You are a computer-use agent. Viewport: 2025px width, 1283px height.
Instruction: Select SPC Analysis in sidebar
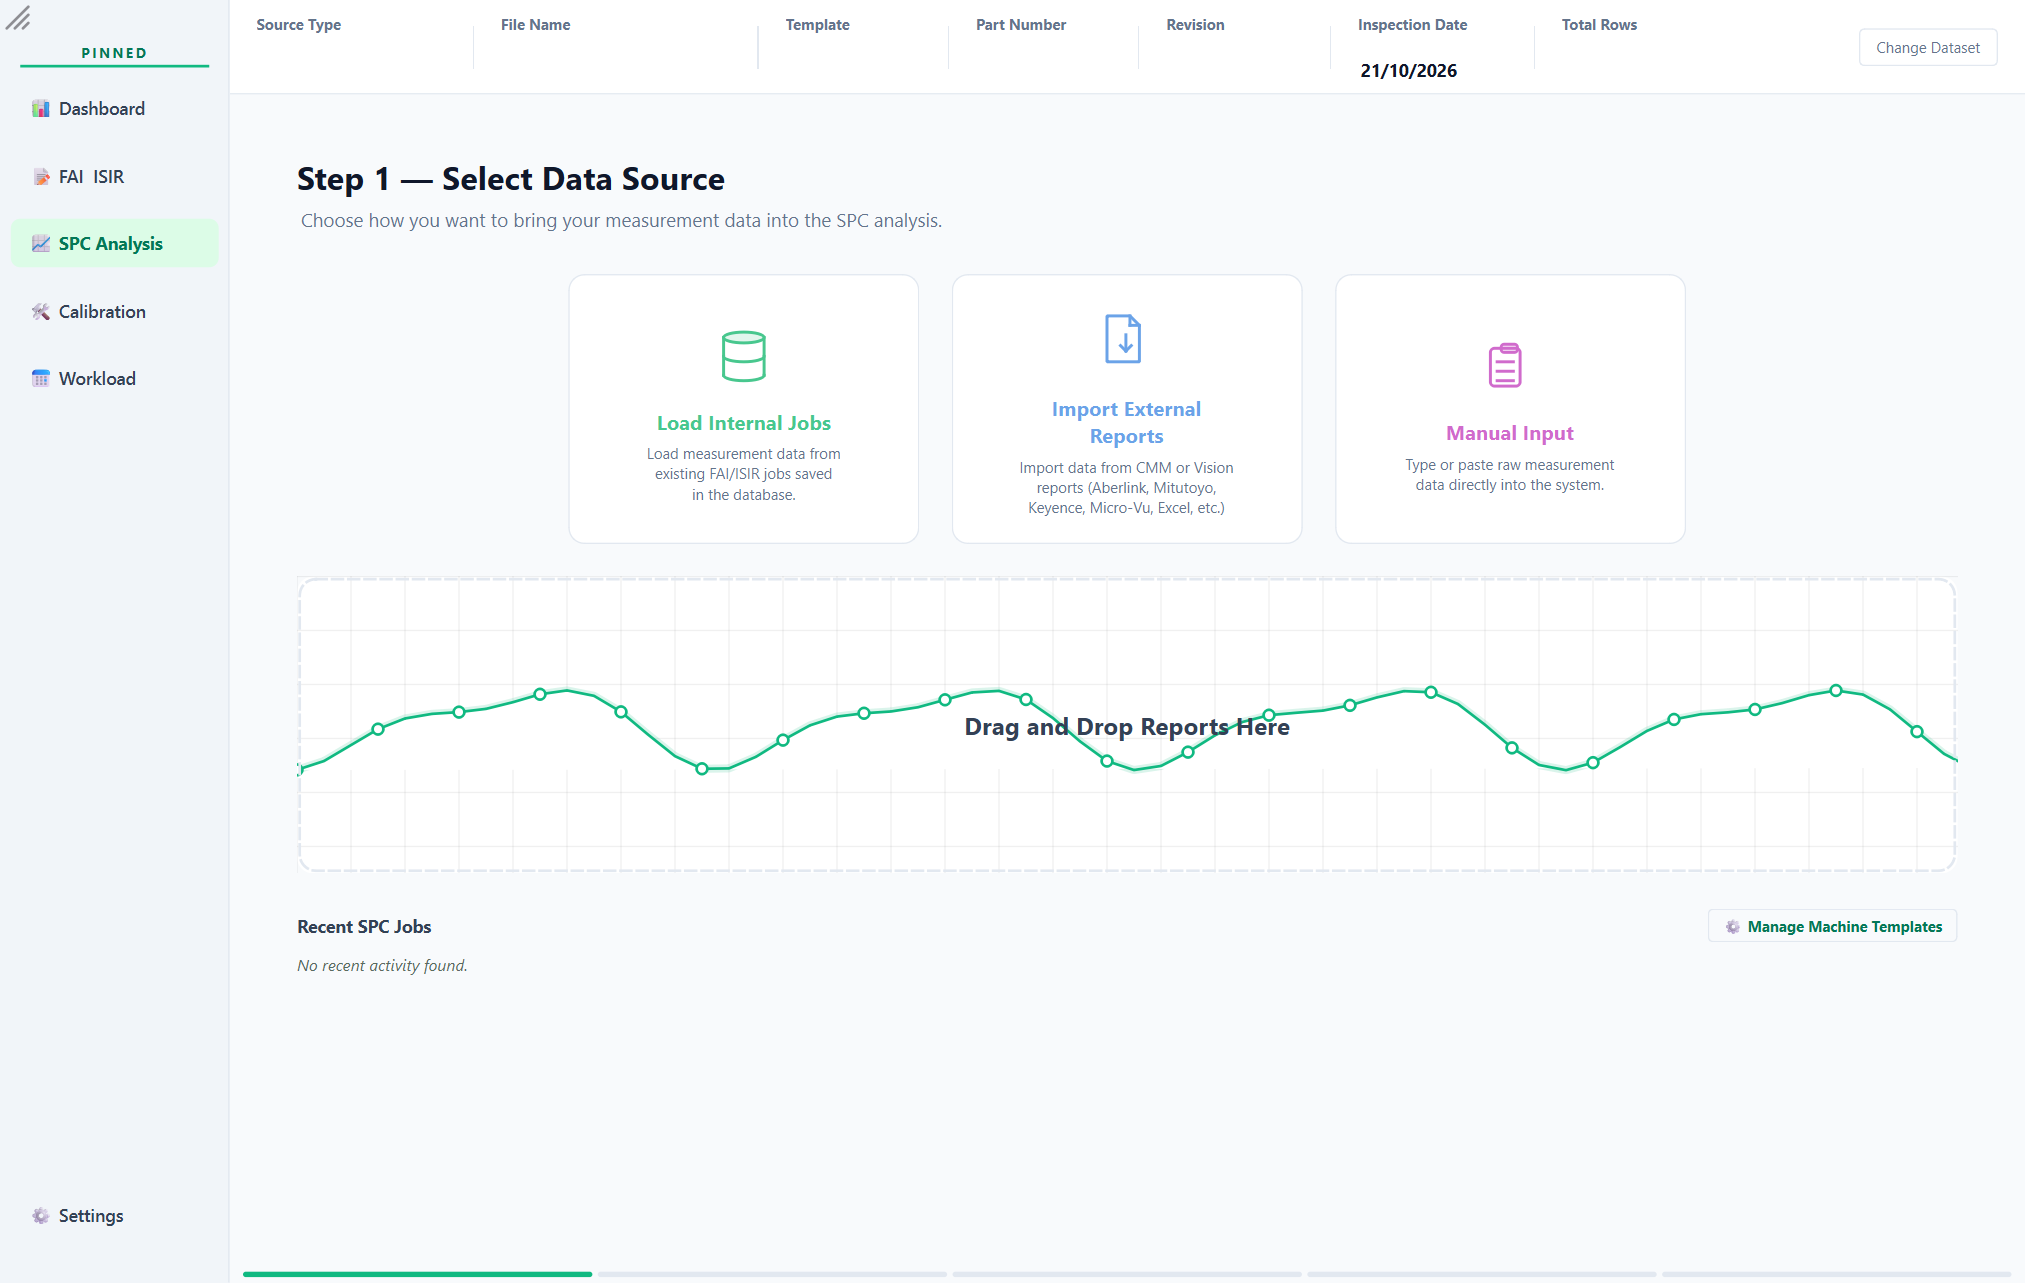[x=114, y=244]
